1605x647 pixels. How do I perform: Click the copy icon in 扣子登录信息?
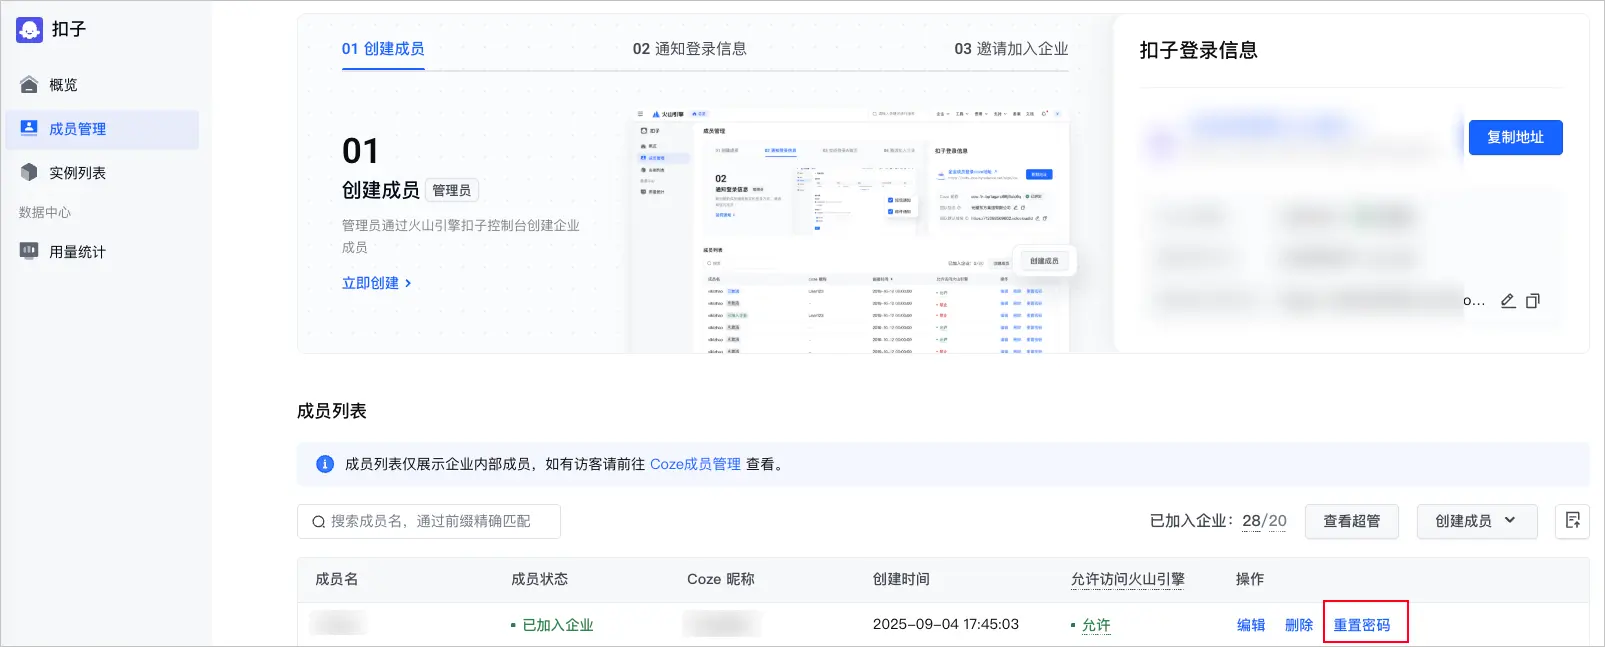coord(1533,301)
